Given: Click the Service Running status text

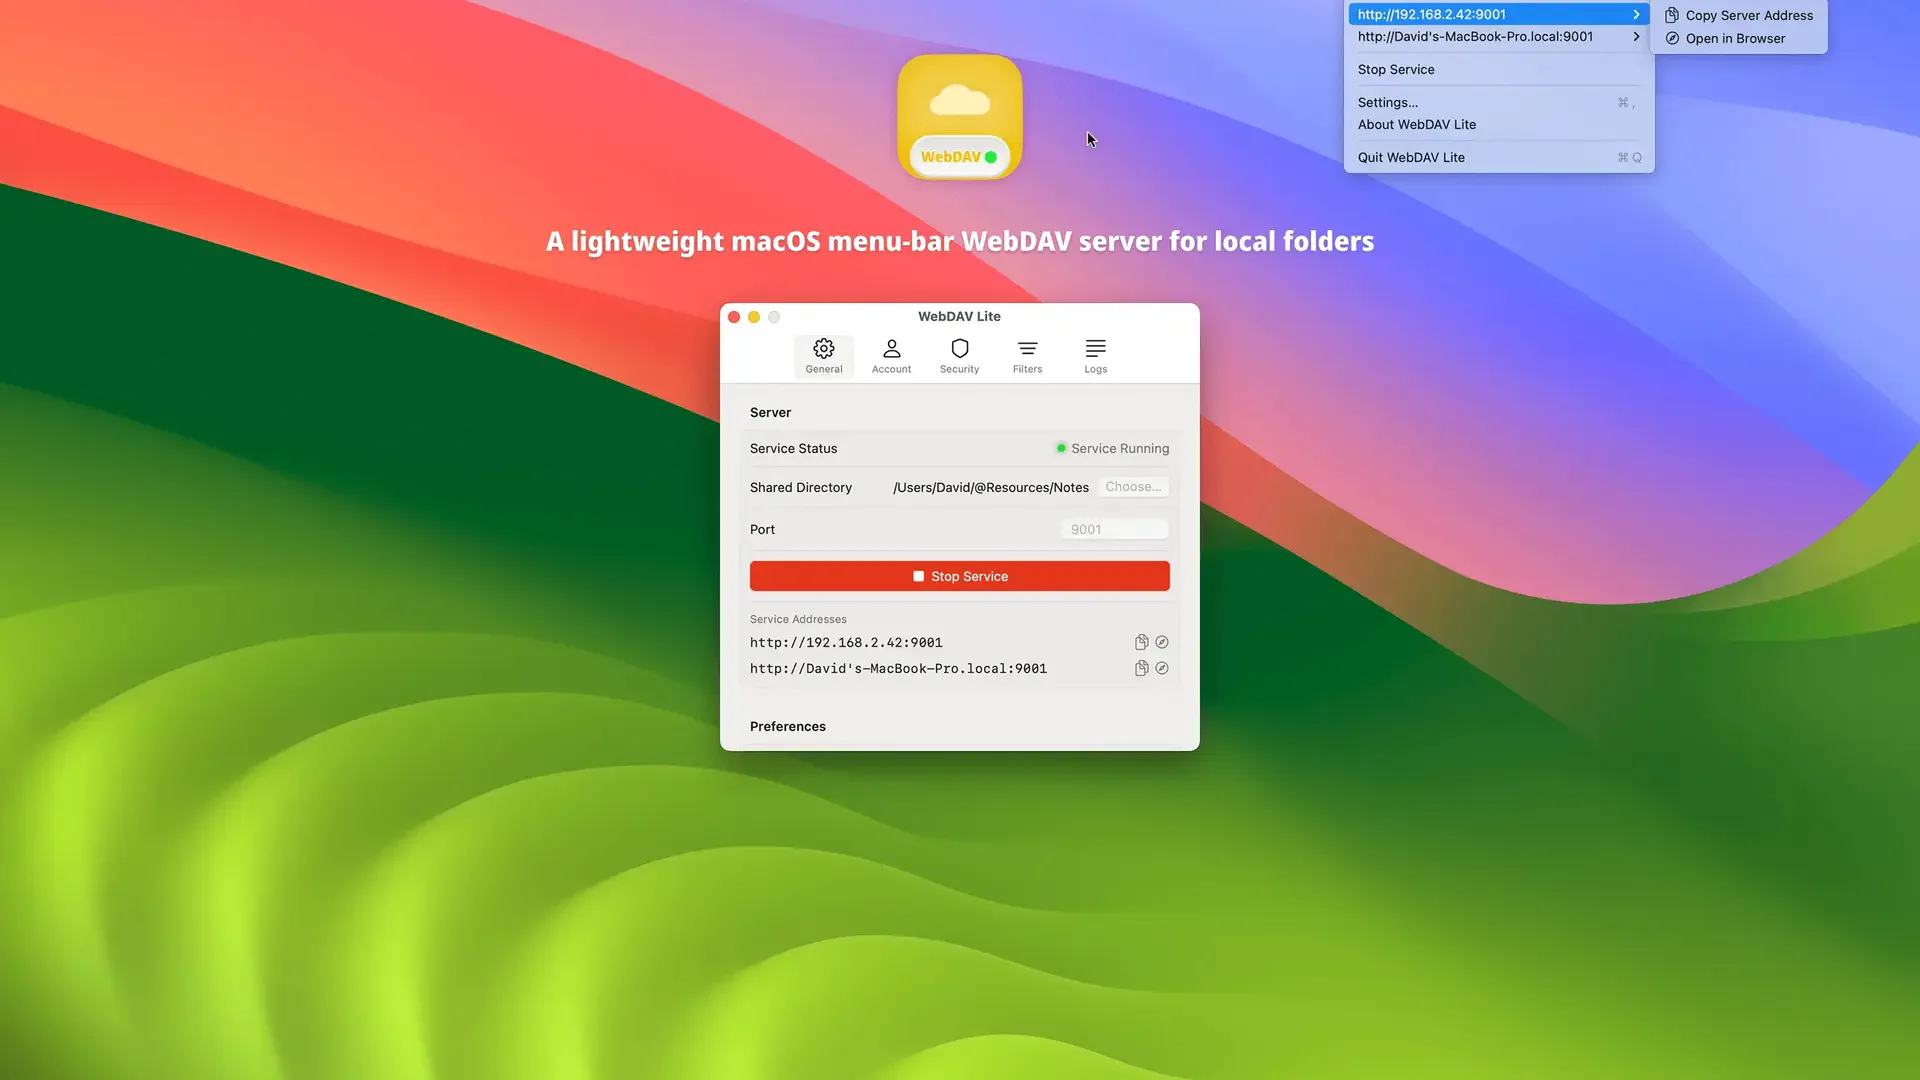Looking at the screenshot, I should (x=1119, y=448).
